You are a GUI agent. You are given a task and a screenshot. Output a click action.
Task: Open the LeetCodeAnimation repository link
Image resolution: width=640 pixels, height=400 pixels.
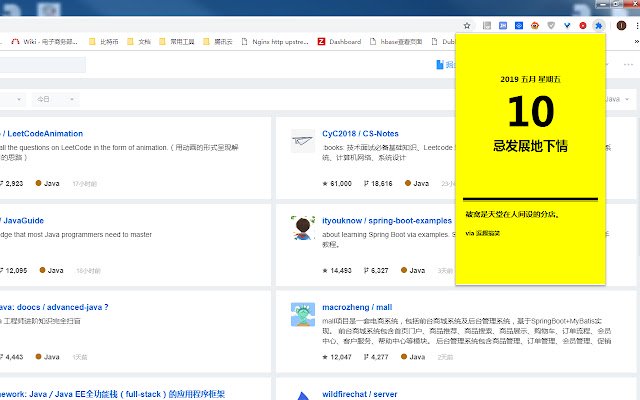(x=44, y=133)
